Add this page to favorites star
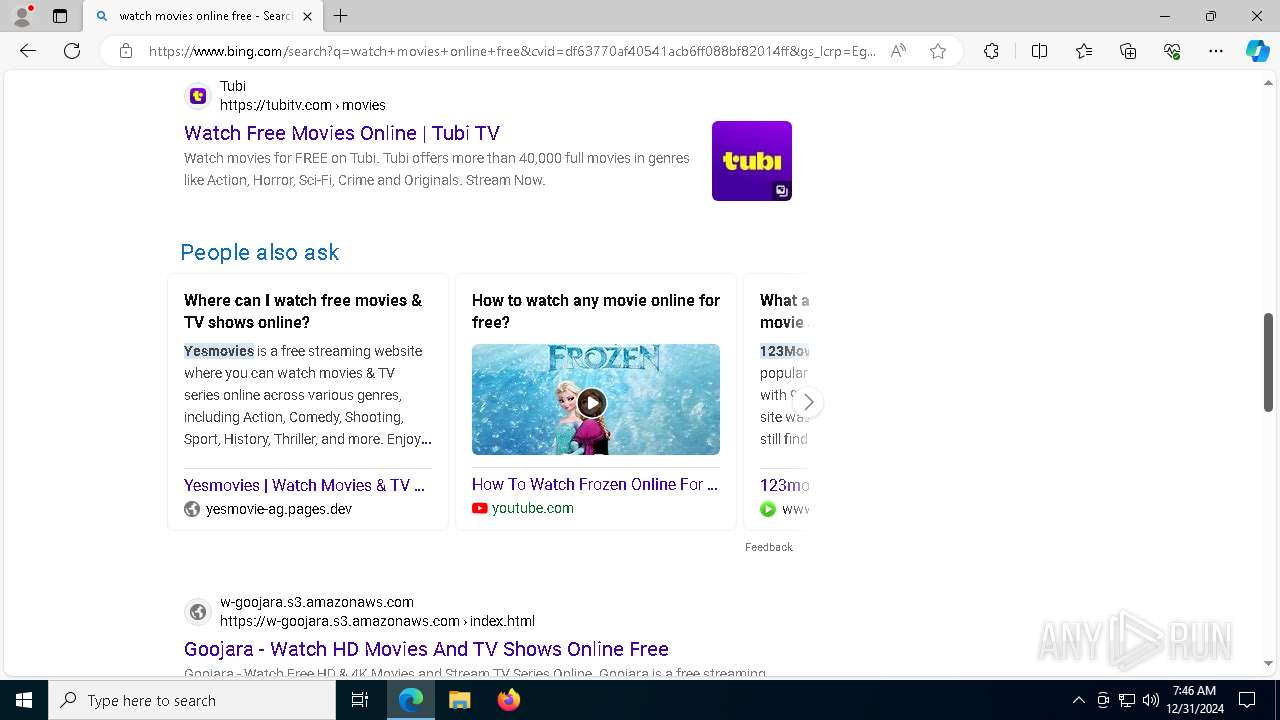This screenshot has height=720, width=1280. click(938, 51)
